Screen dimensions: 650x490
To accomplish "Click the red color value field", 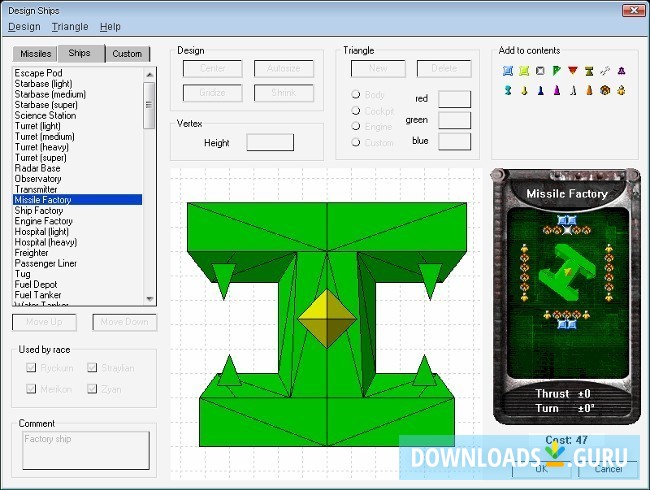I will pos(454,99).
